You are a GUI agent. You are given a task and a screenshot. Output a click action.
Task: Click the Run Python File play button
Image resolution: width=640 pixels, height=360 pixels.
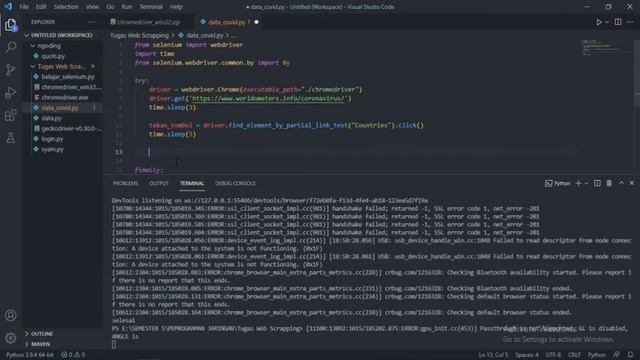(x=598, y=22)
